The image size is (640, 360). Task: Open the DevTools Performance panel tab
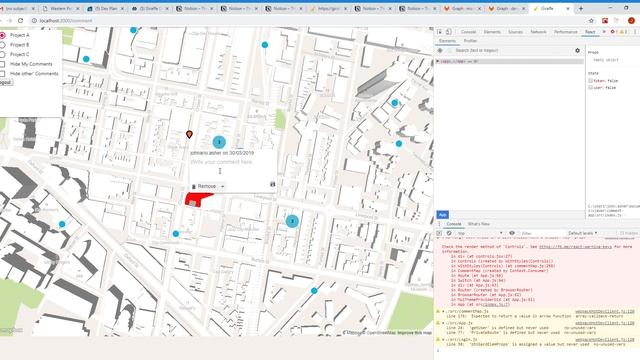tap(565, 32)
